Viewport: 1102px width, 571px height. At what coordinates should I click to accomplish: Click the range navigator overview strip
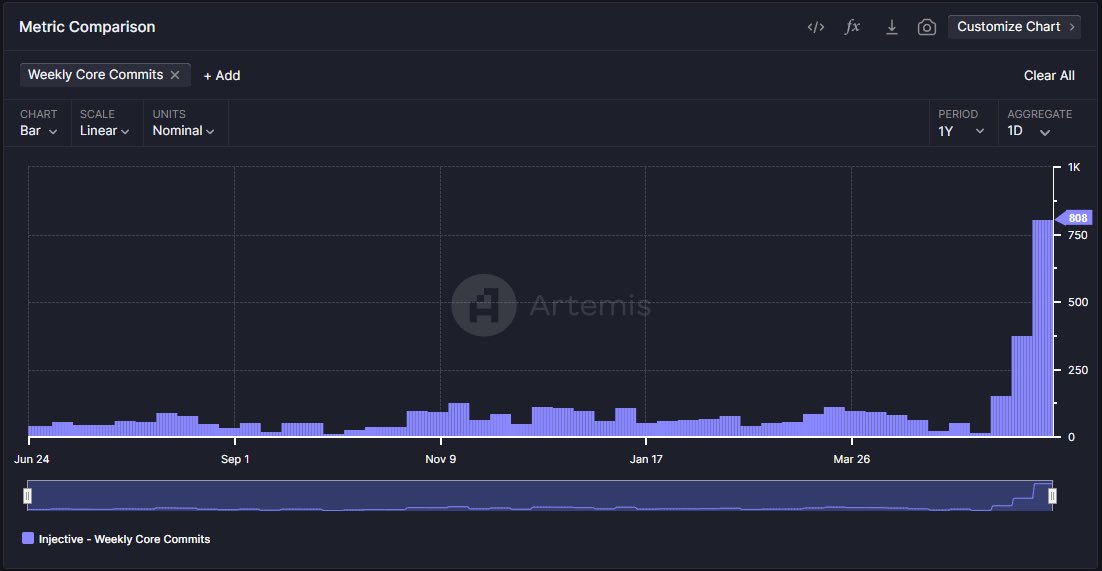coord(540,496)
